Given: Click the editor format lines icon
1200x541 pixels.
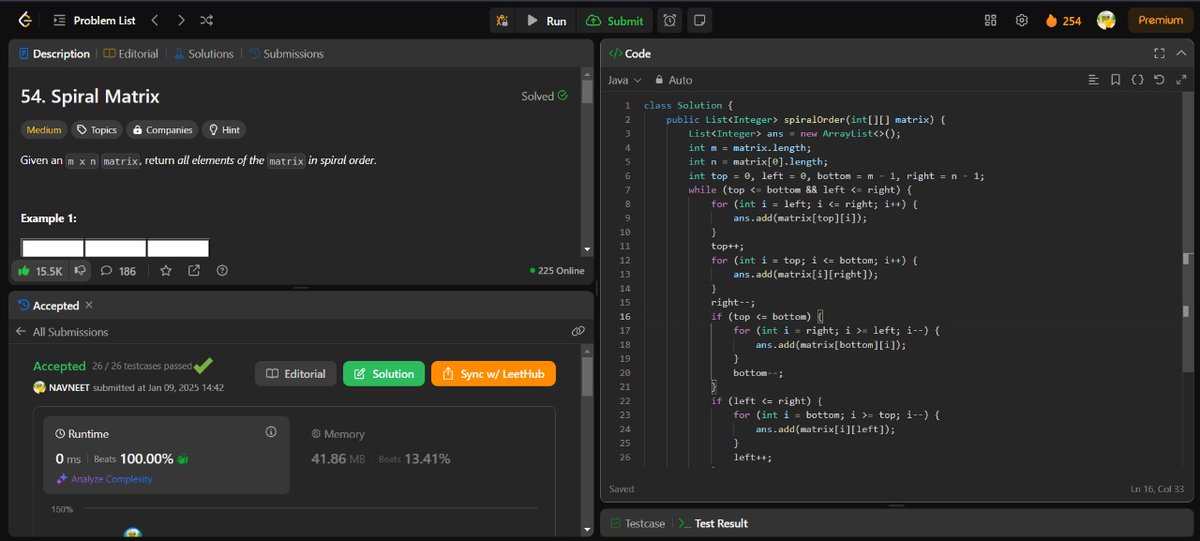Looking at the screenshot, I should [1093, 80].
